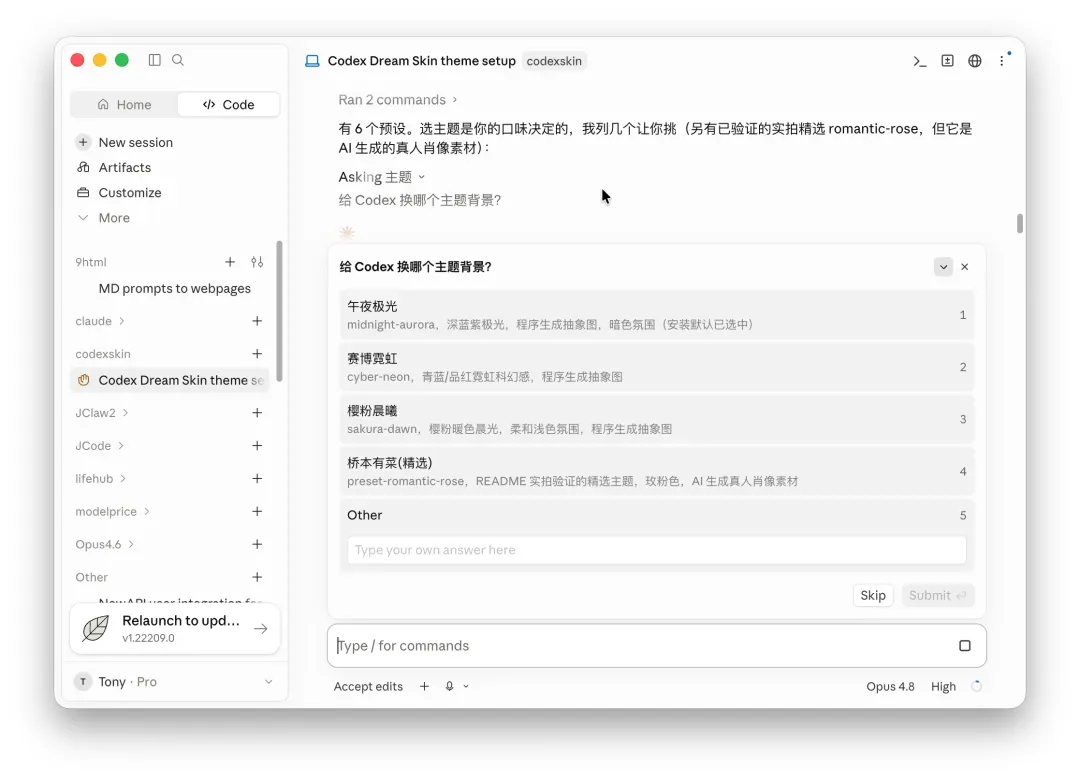Image resolution: width=1080 pixels, height=780 pixels.
Task: Add session to Other group
Action: coord(257,577)
